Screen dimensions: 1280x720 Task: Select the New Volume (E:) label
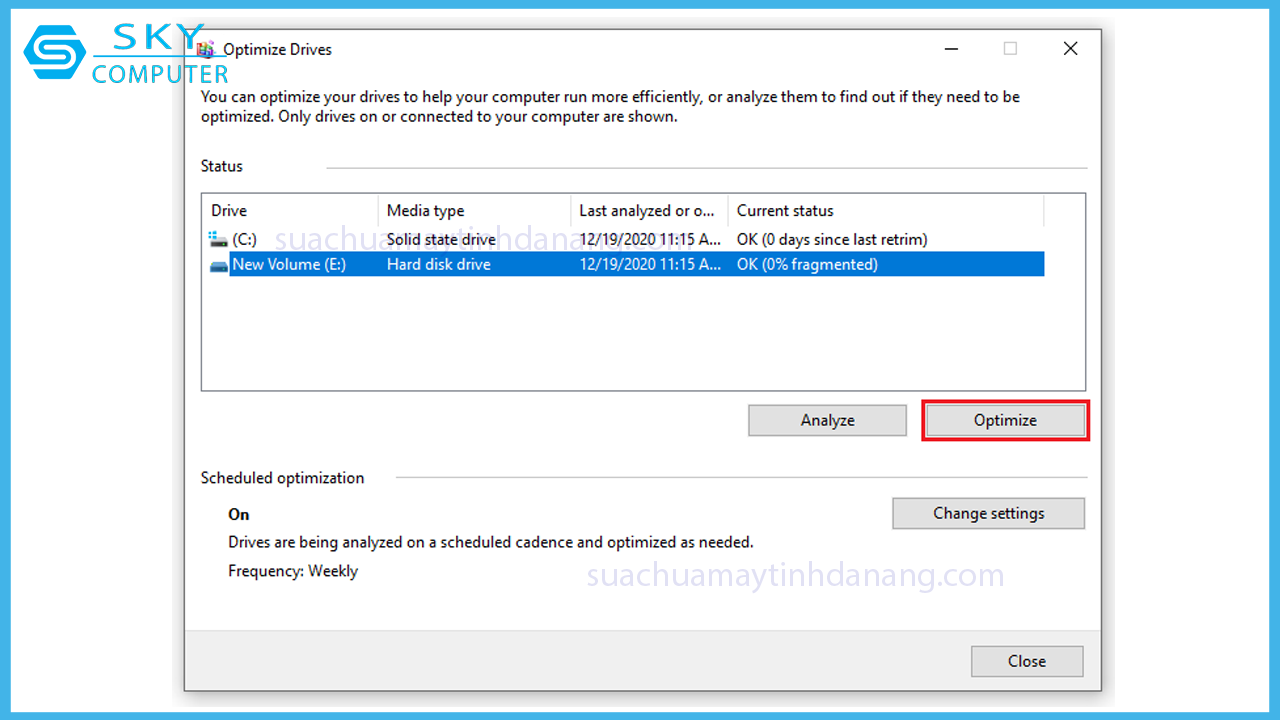tap(289, 265)
